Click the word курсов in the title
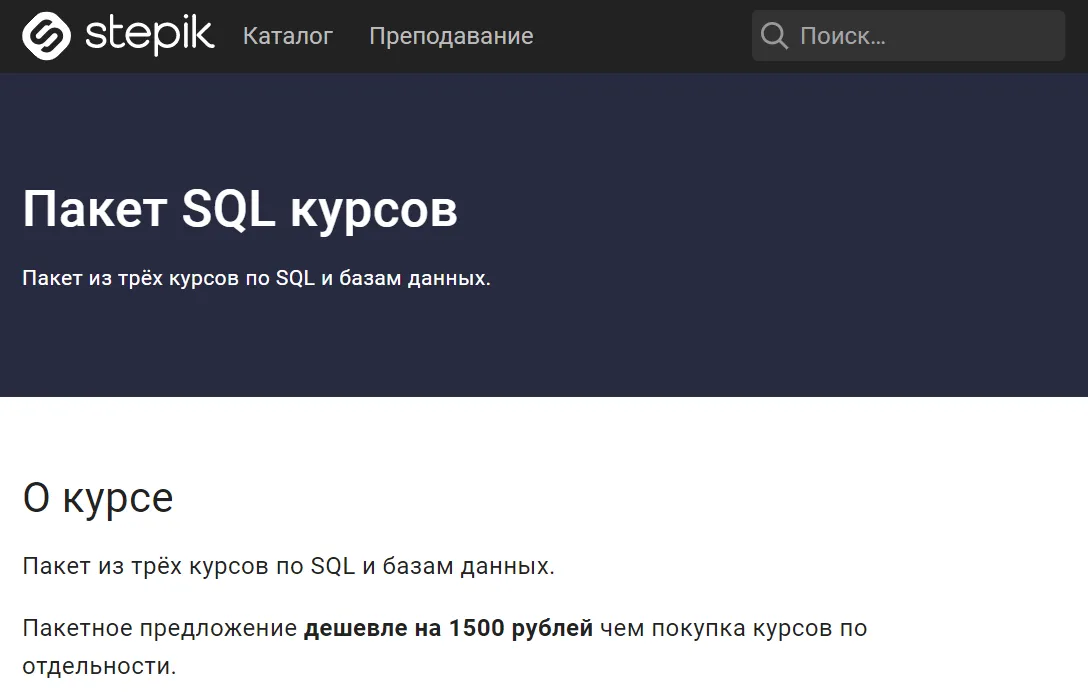 (x=373, y=210)
